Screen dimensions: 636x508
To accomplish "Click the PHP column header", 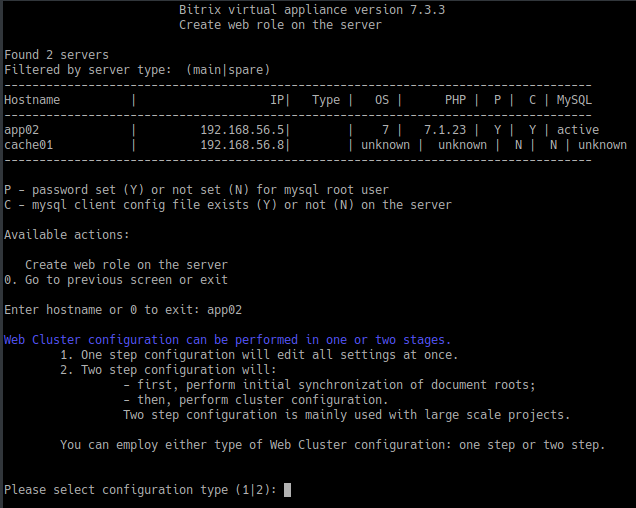I will click(x=455, y=100).
